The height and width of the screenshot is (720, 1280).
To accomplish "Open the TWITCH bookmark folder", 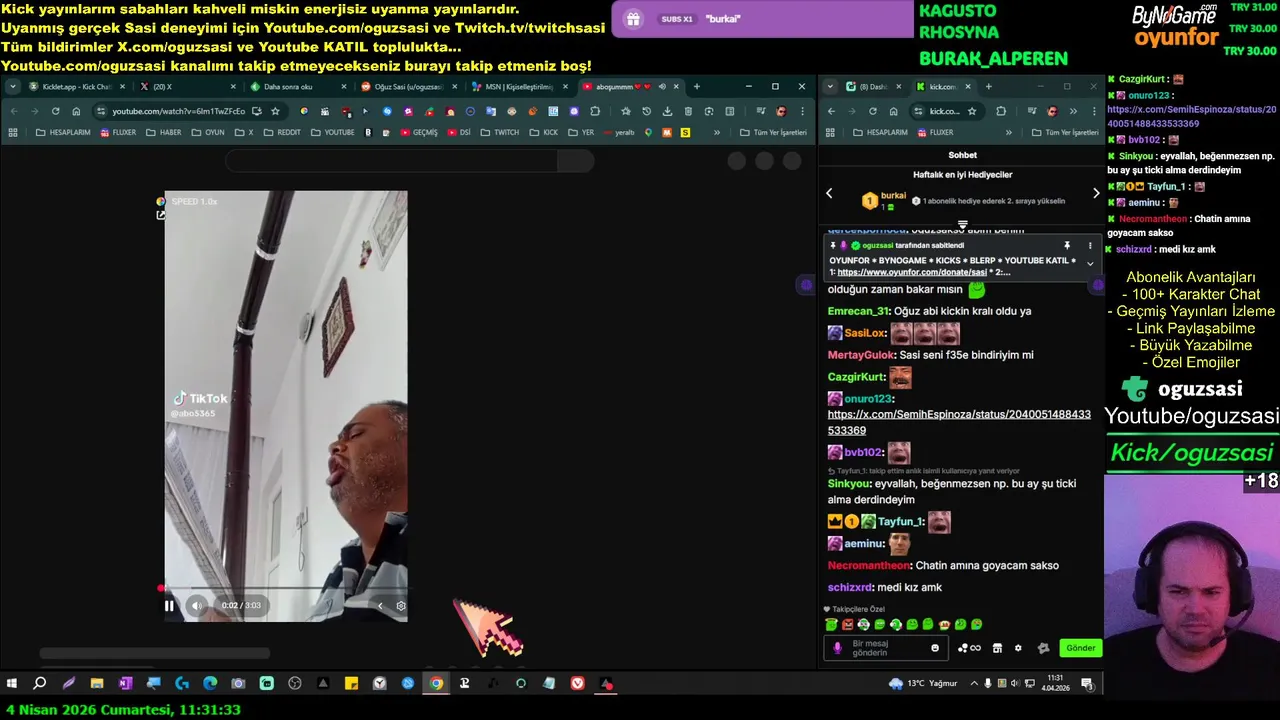I will 500,132.
